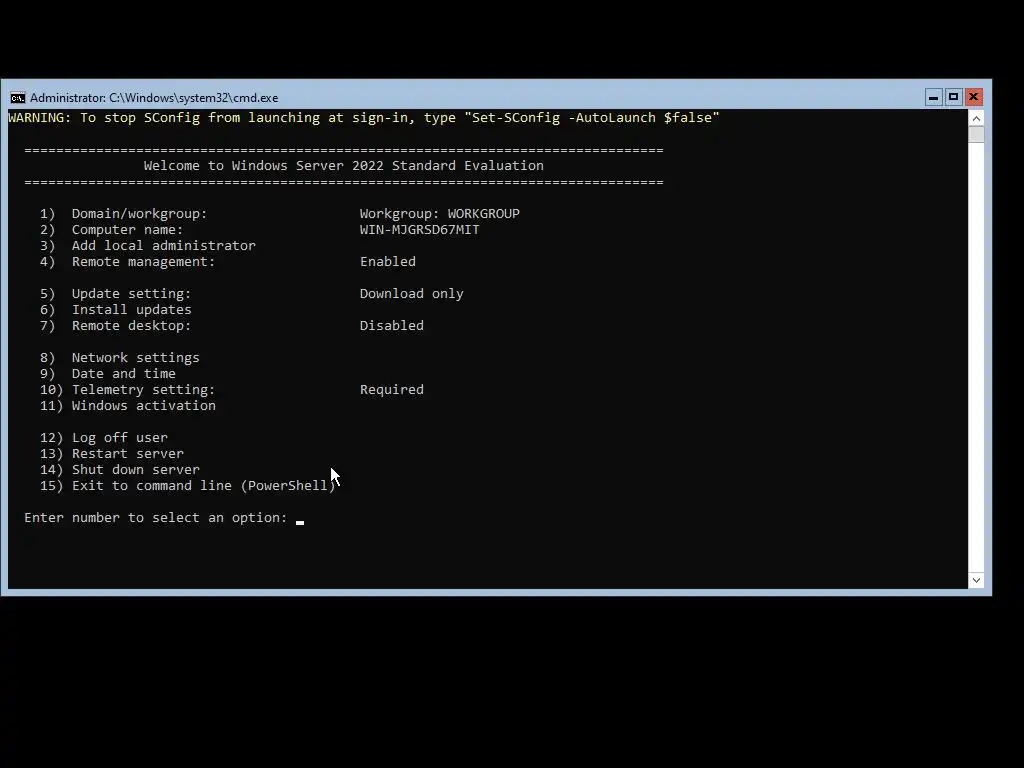This screenshot has height=768, width=1024.
Task: Click 'Add local administrator' option
Action: (x=148, y=246)
